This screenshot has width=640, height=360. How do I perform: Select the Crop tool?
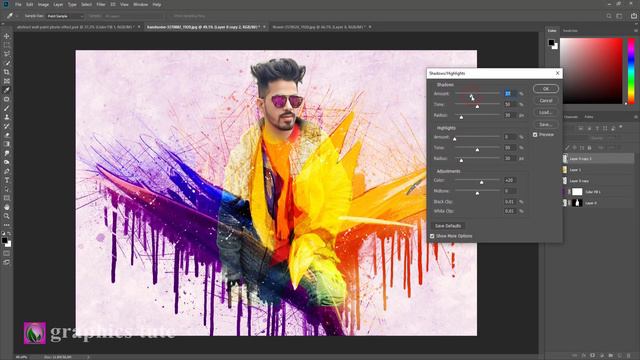(x=7, y=72)
